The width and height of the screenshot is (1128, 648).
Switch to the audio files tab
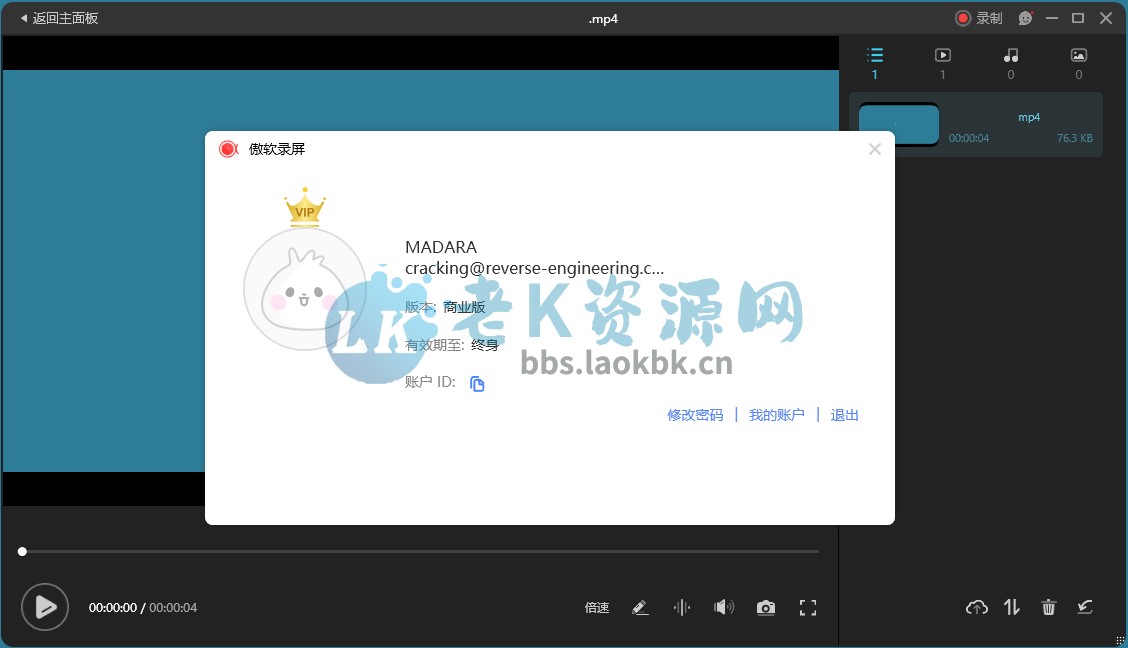point(1011,63)
